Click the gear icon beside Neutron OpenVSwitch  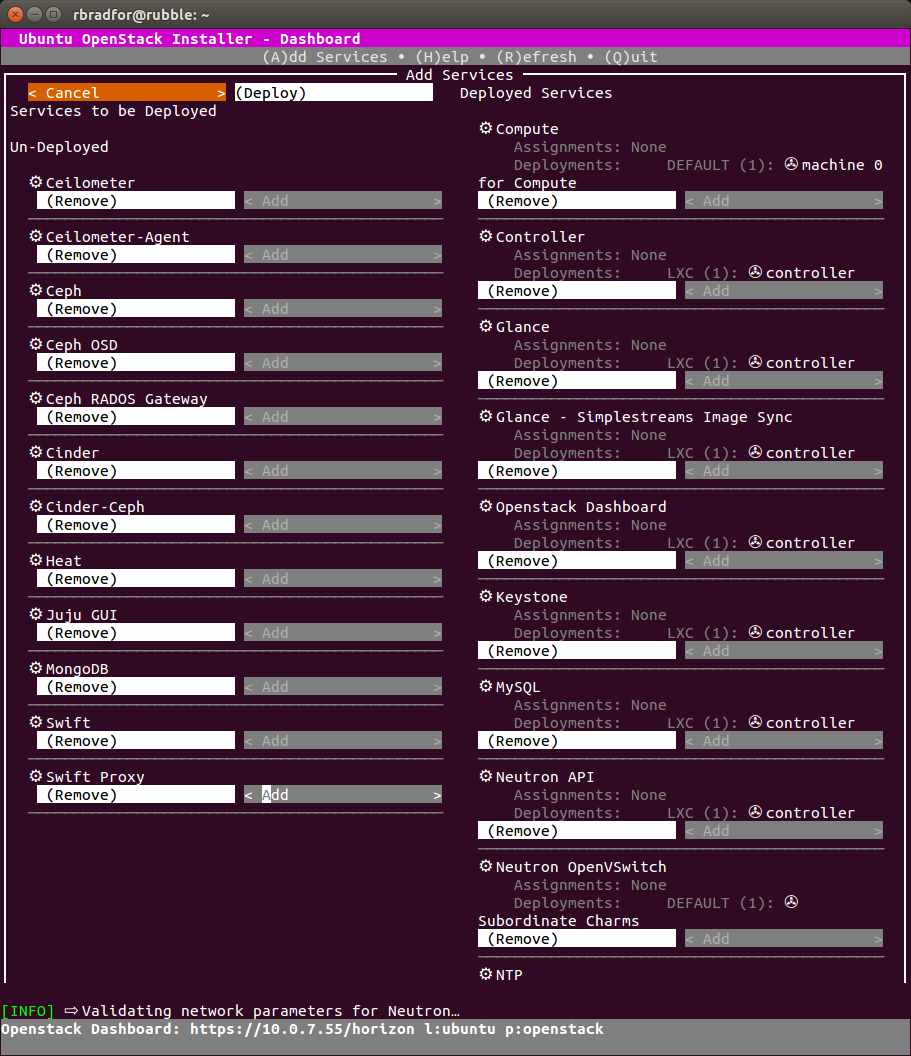[x=485, y=866]
